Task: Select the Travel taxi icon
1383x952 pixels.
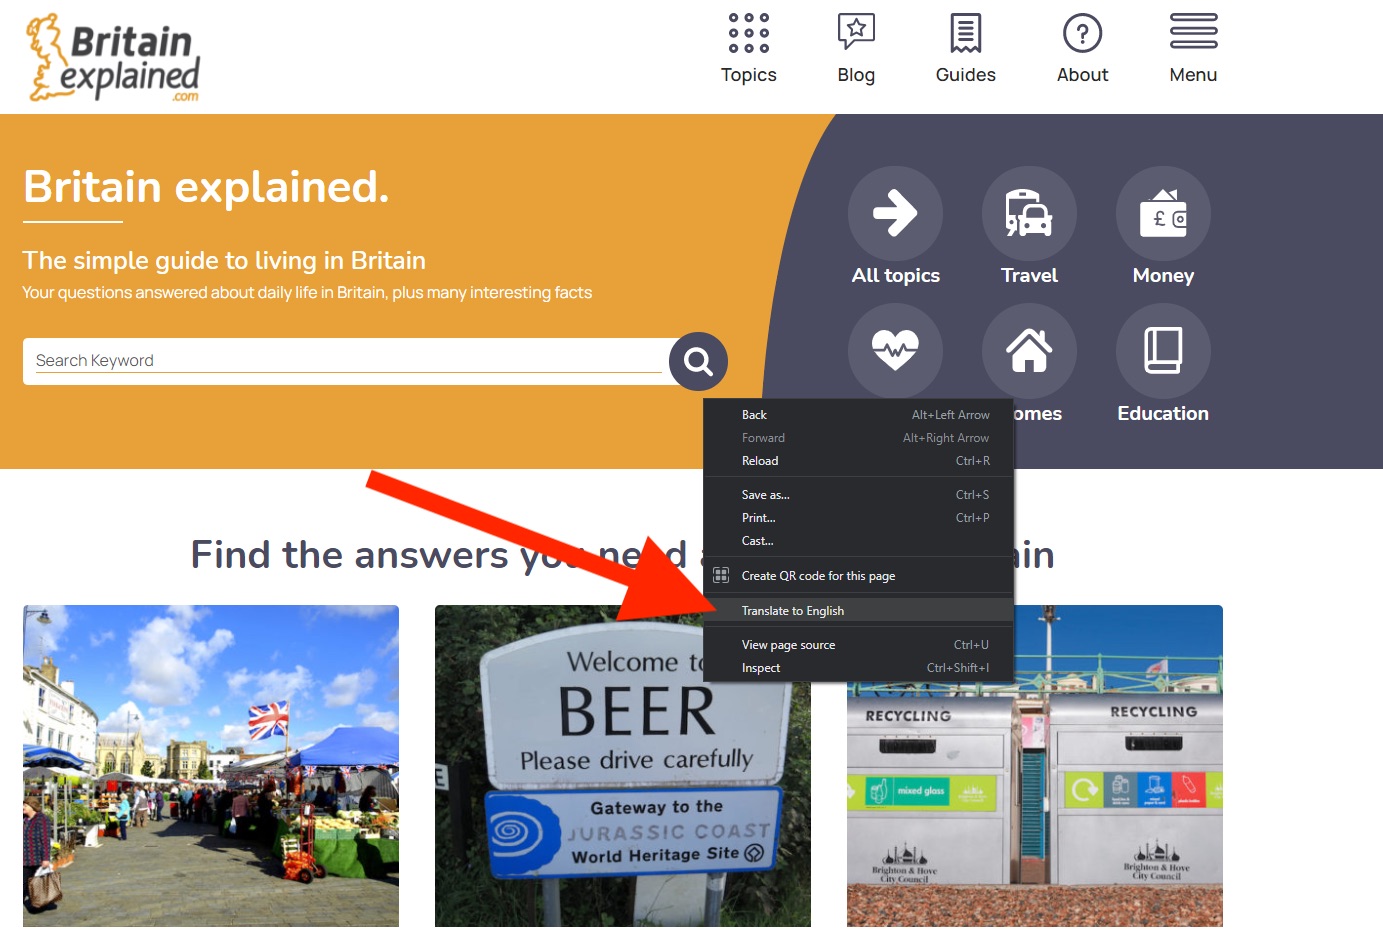Action: pyautogui.click(x=1029, y=213)
